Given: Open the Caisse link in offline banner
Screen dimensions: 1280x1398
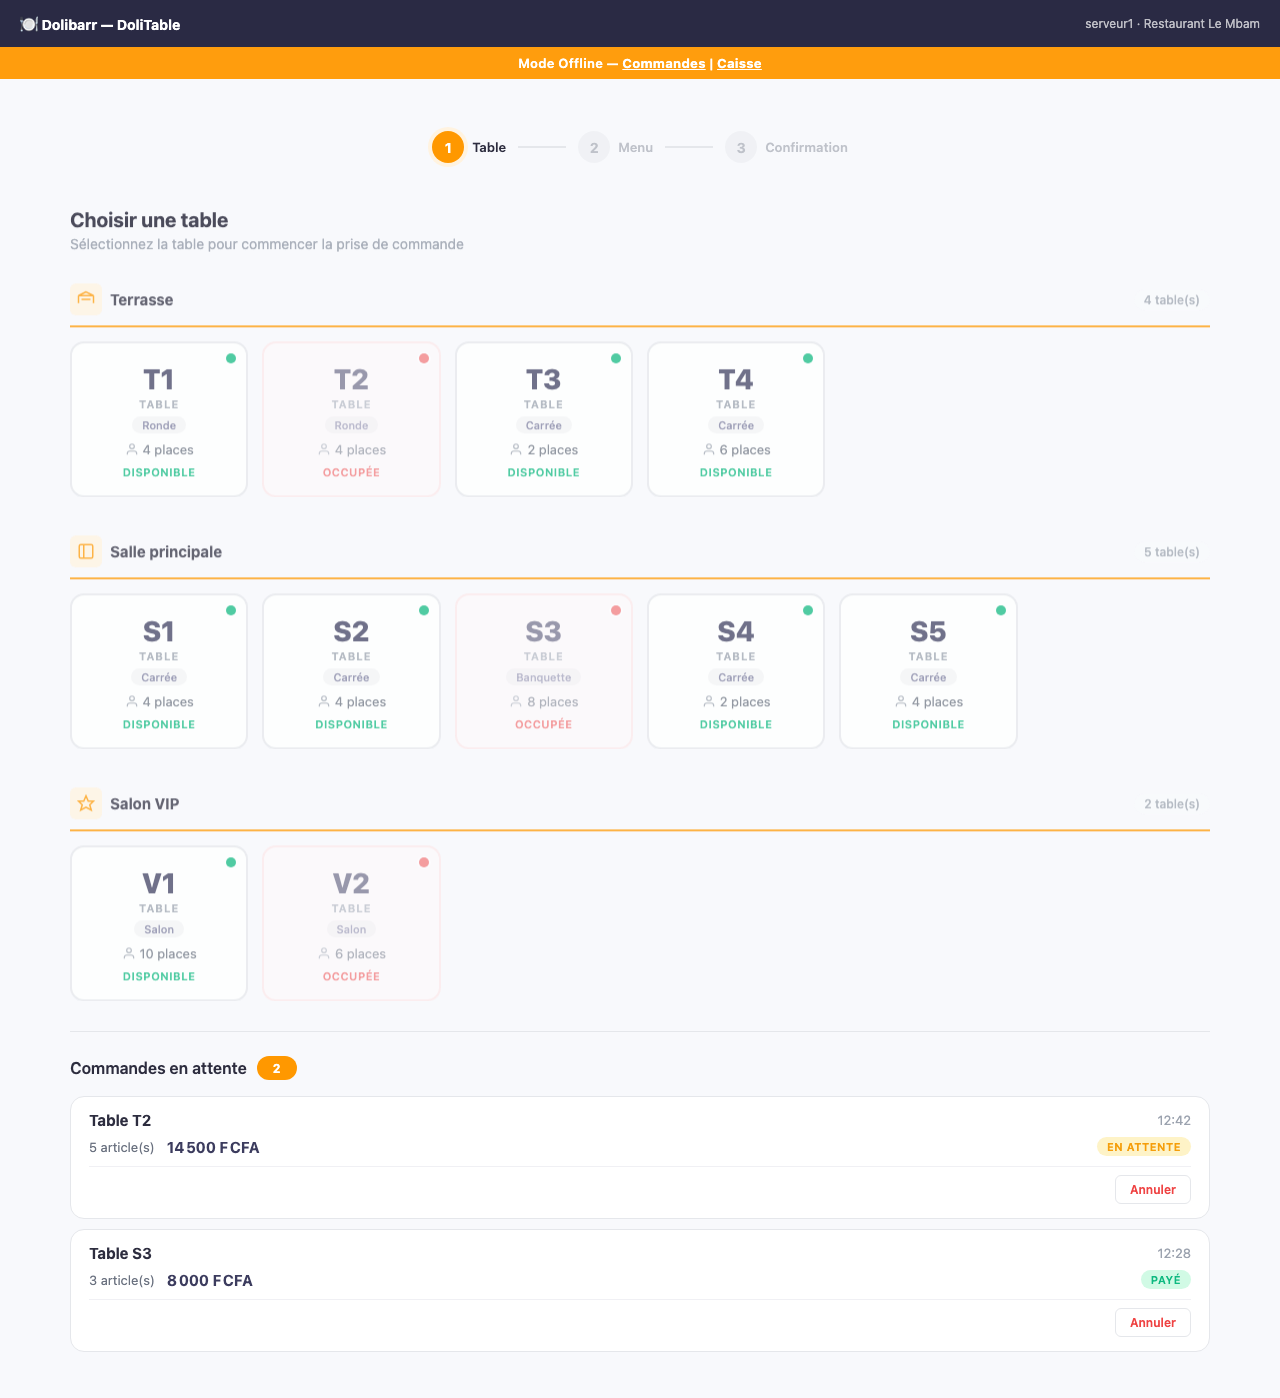Looking at the screenshot, I should tap(739, 63).
